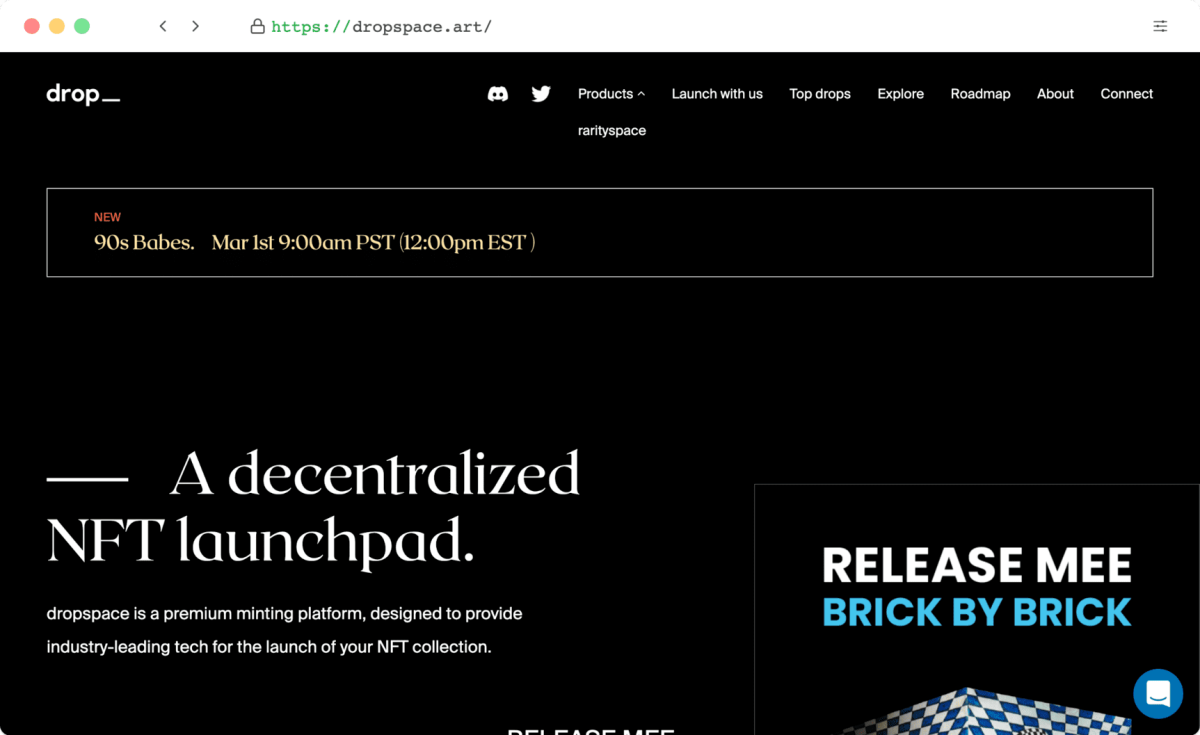Open the Release Mee Brick by Brick image
The width and height of the screenshot is (1200, 735).
coord(976,610)
